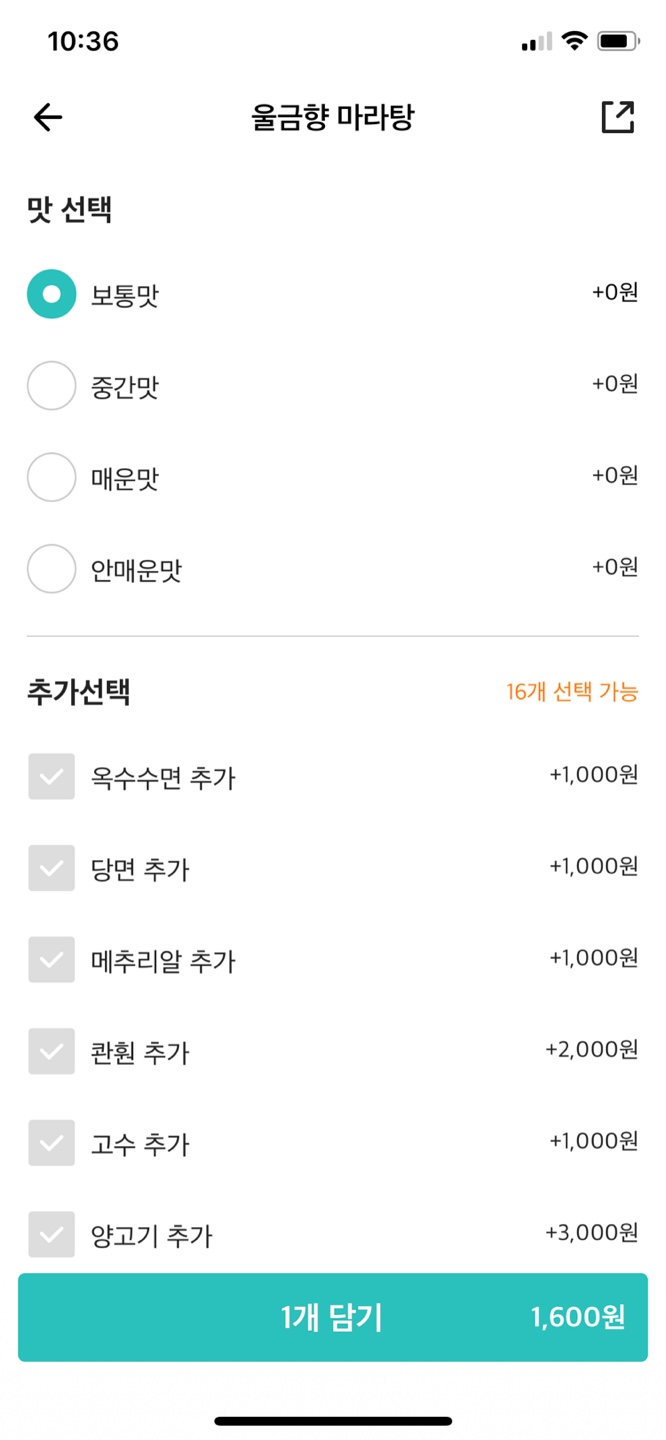The width and height of the screenshot is (666, 1440).
Task: Tap the 16개 선택 가능 label
Action: coord(572,692)
